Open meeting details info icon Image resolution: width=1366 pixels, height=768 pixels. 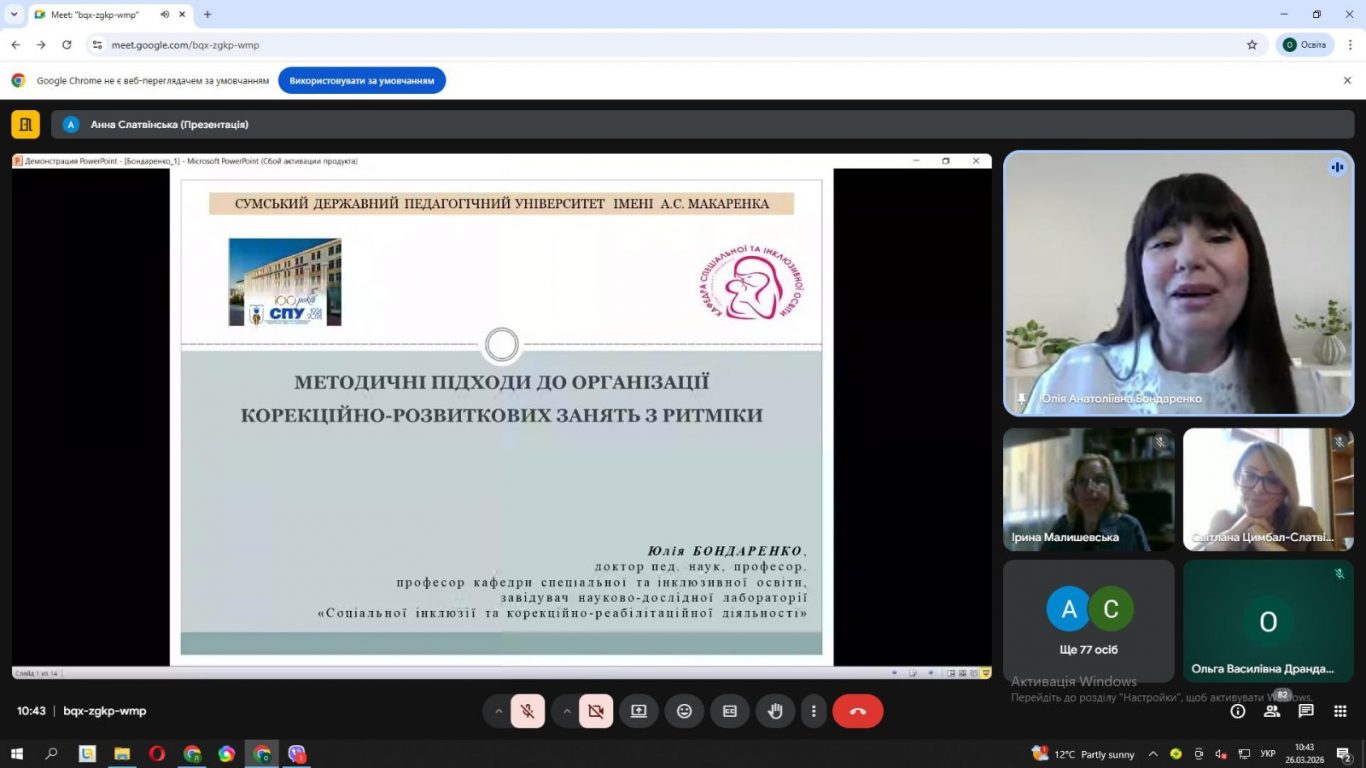pyautogui.click(x=1238, y=711)
